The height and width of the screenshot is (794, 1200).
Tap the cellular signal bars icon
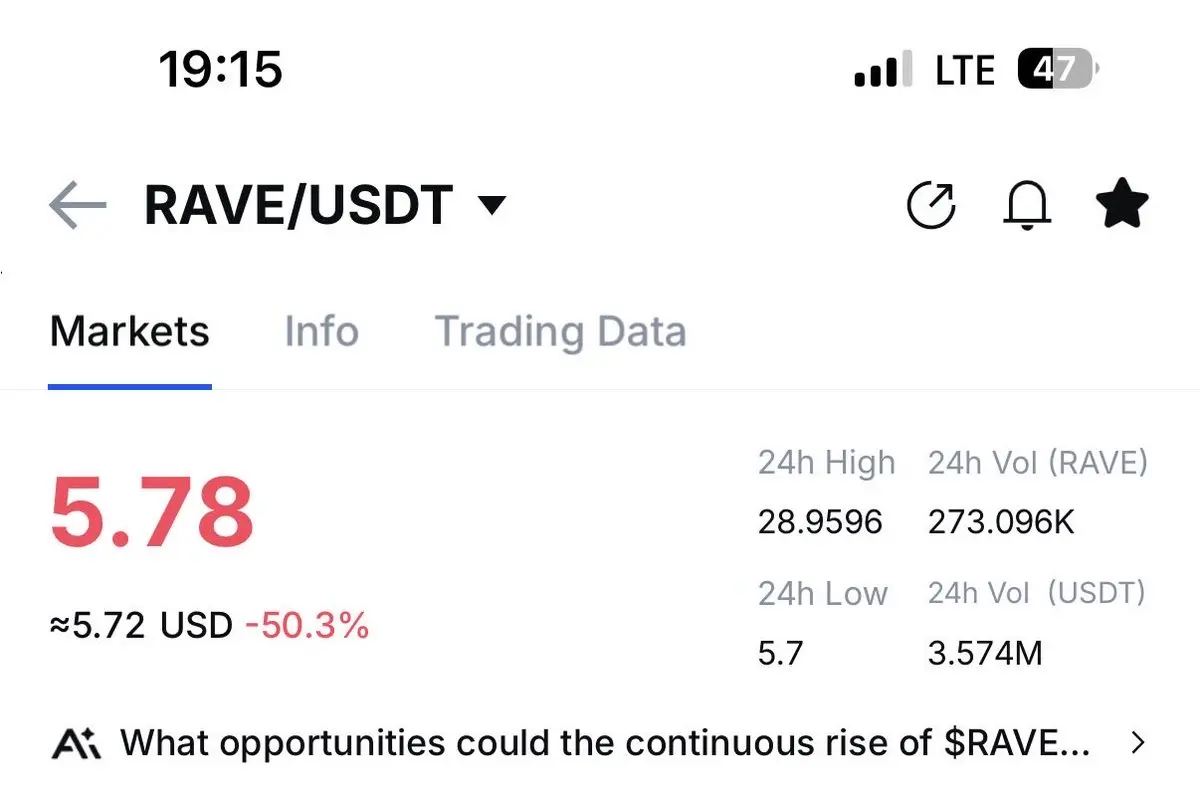tap(883, 71)
